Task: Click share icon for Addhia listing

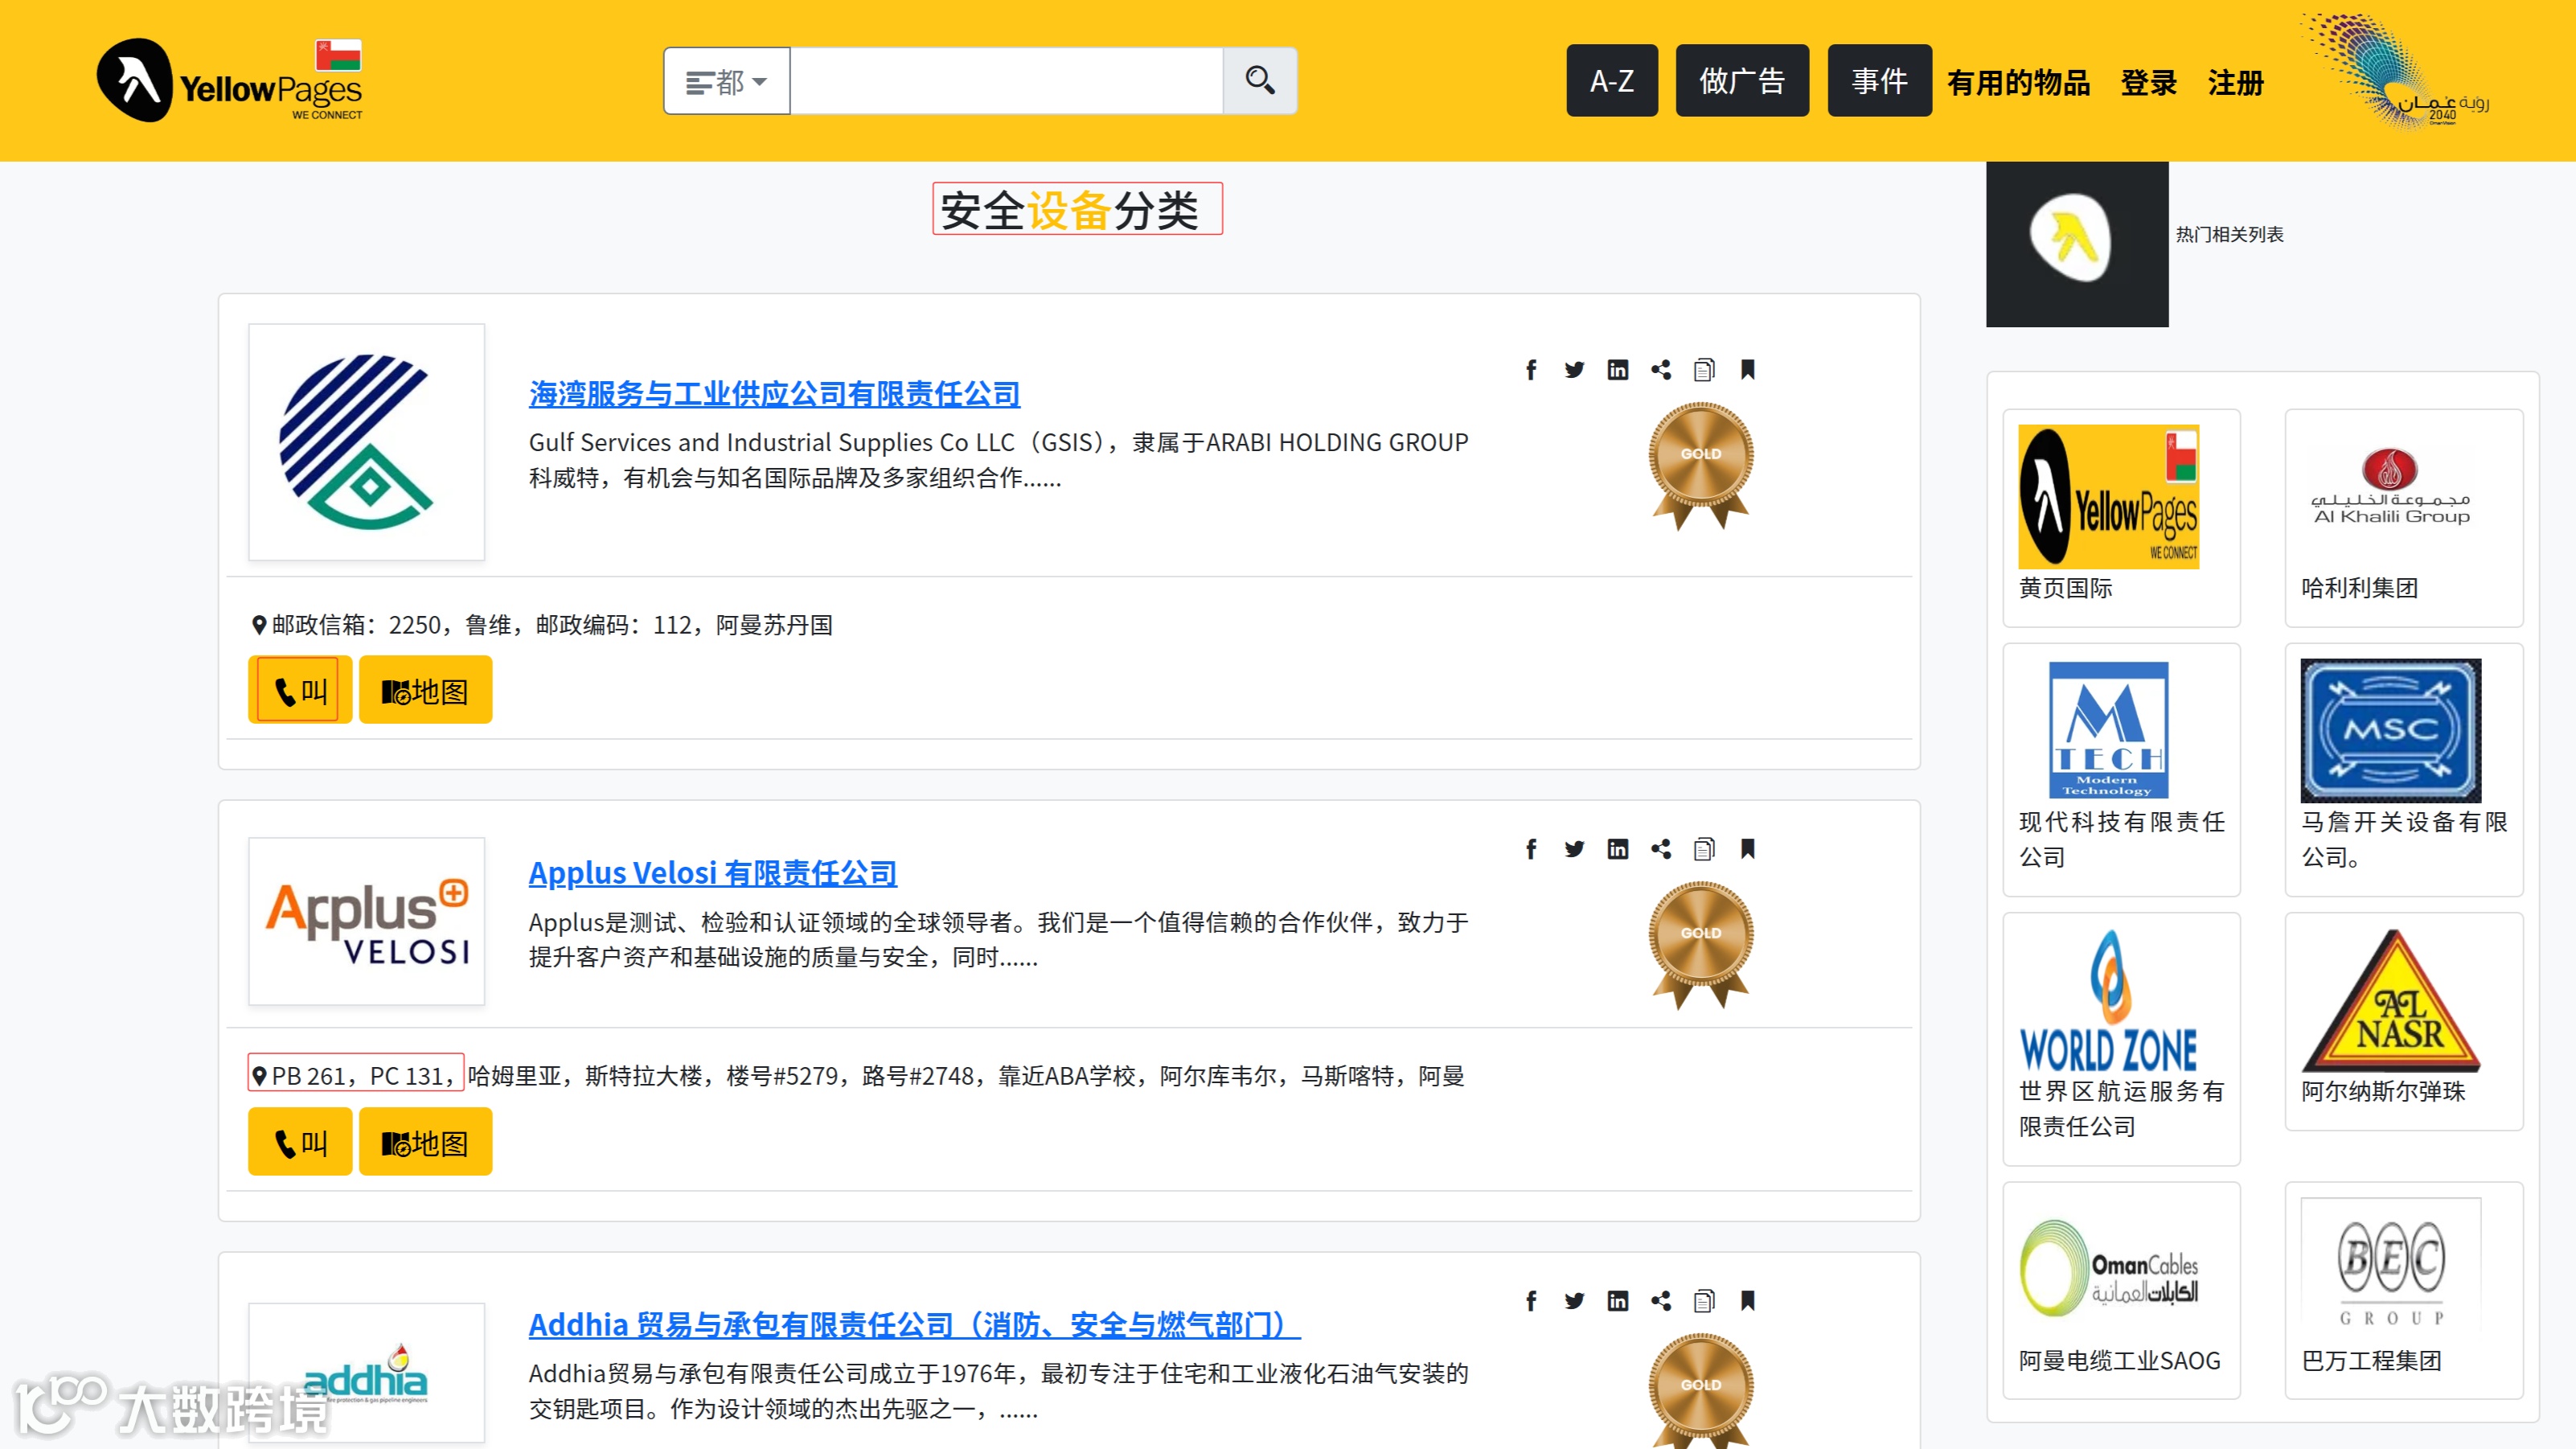Action: [1661, 1300]
